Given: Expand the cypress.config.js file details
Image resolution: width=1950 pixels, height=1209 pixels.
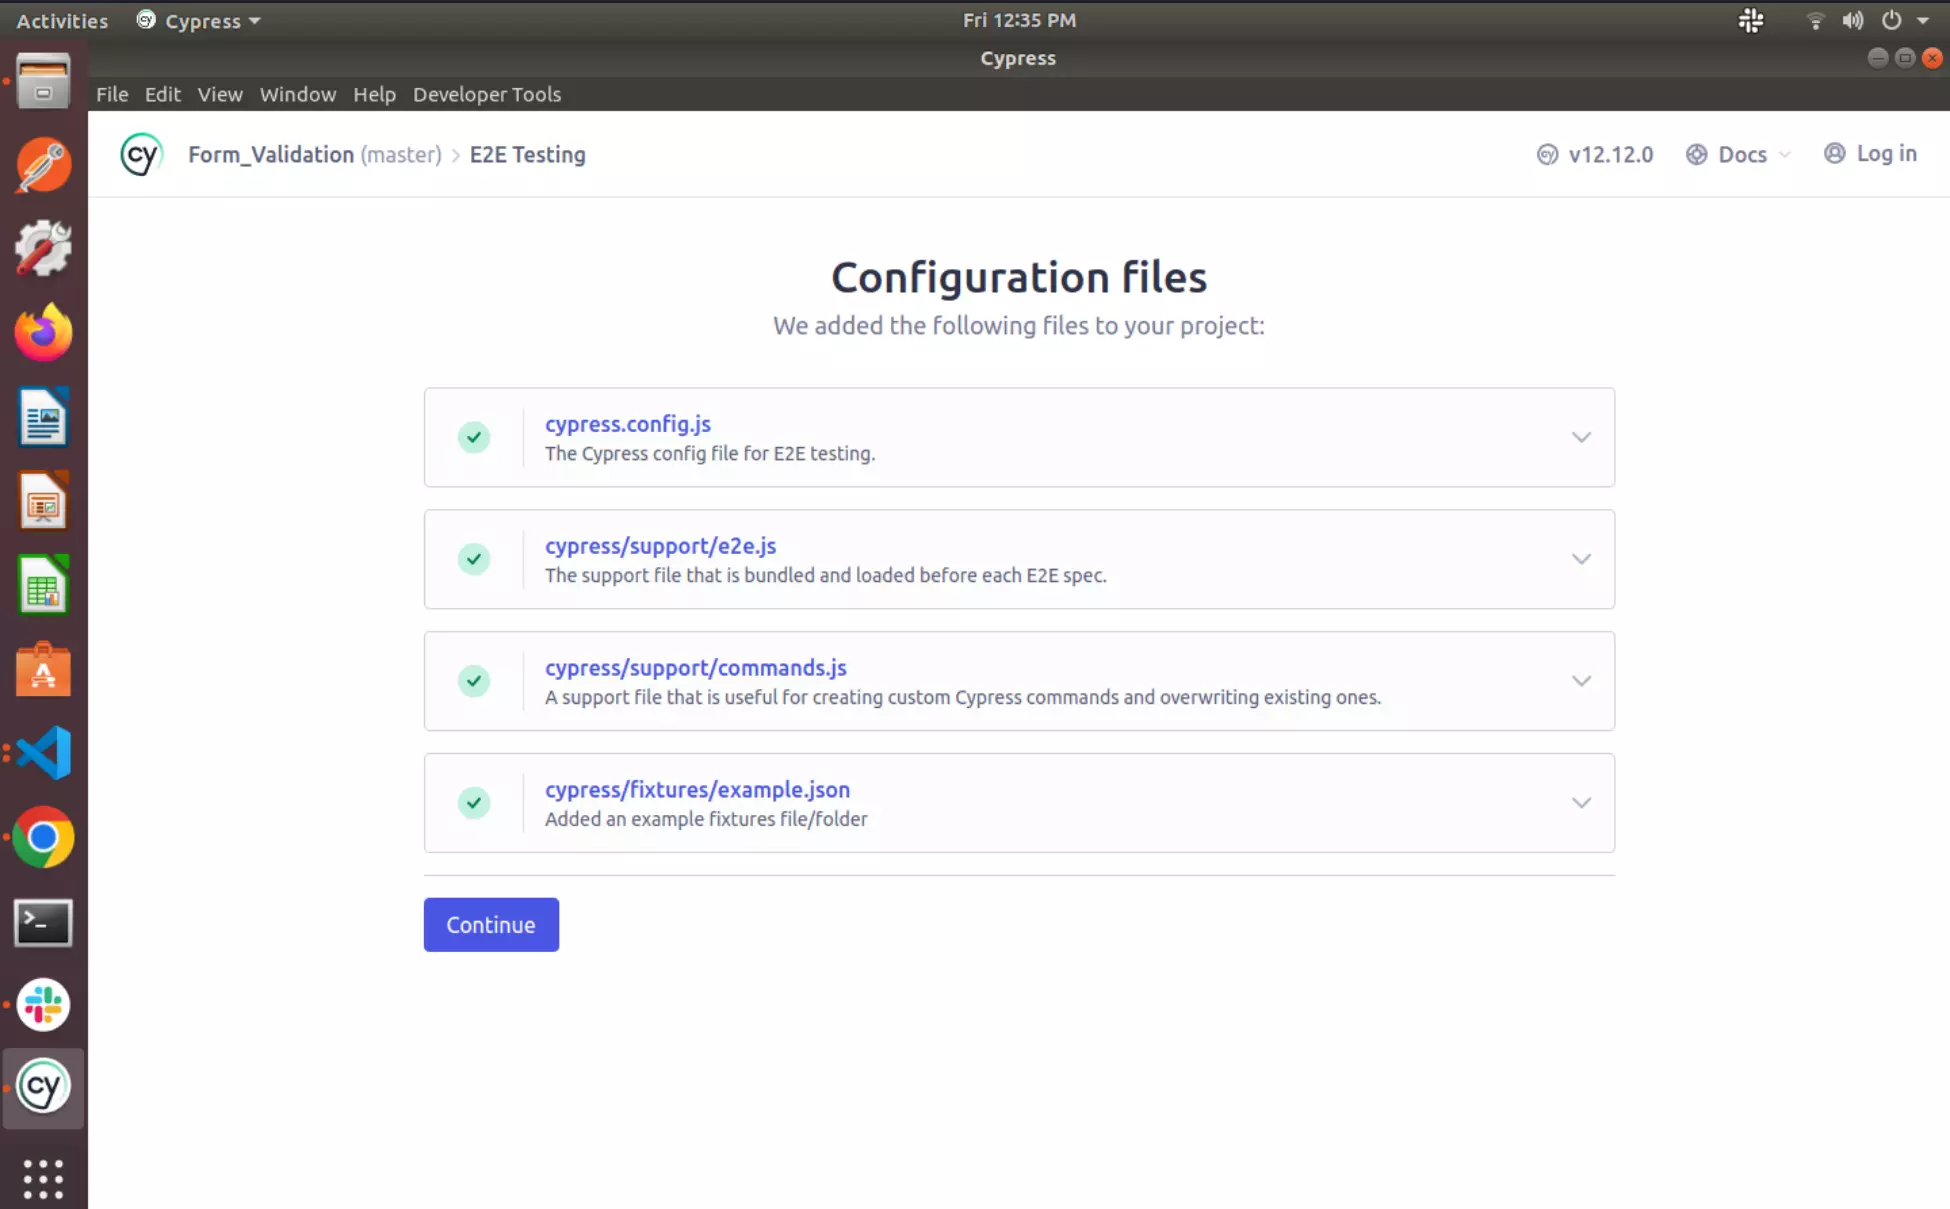Looking at the screenshot, I should (1581, 437).
